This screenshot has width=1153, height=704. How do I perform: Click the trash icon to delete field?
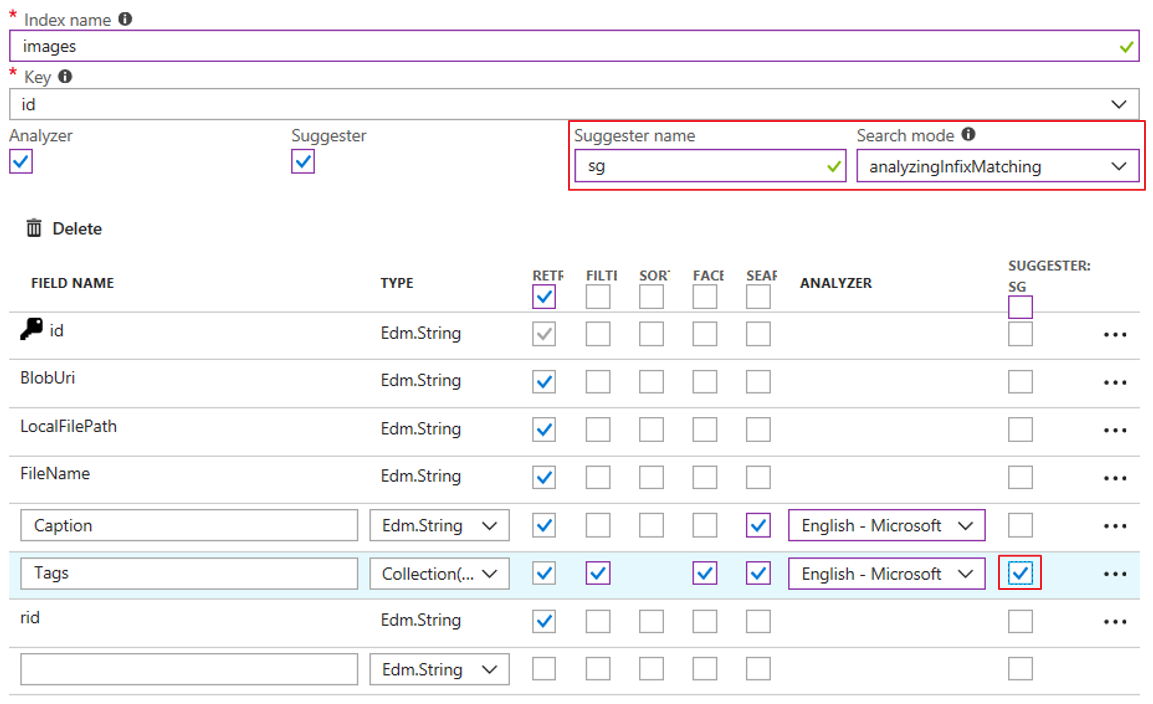34,228
